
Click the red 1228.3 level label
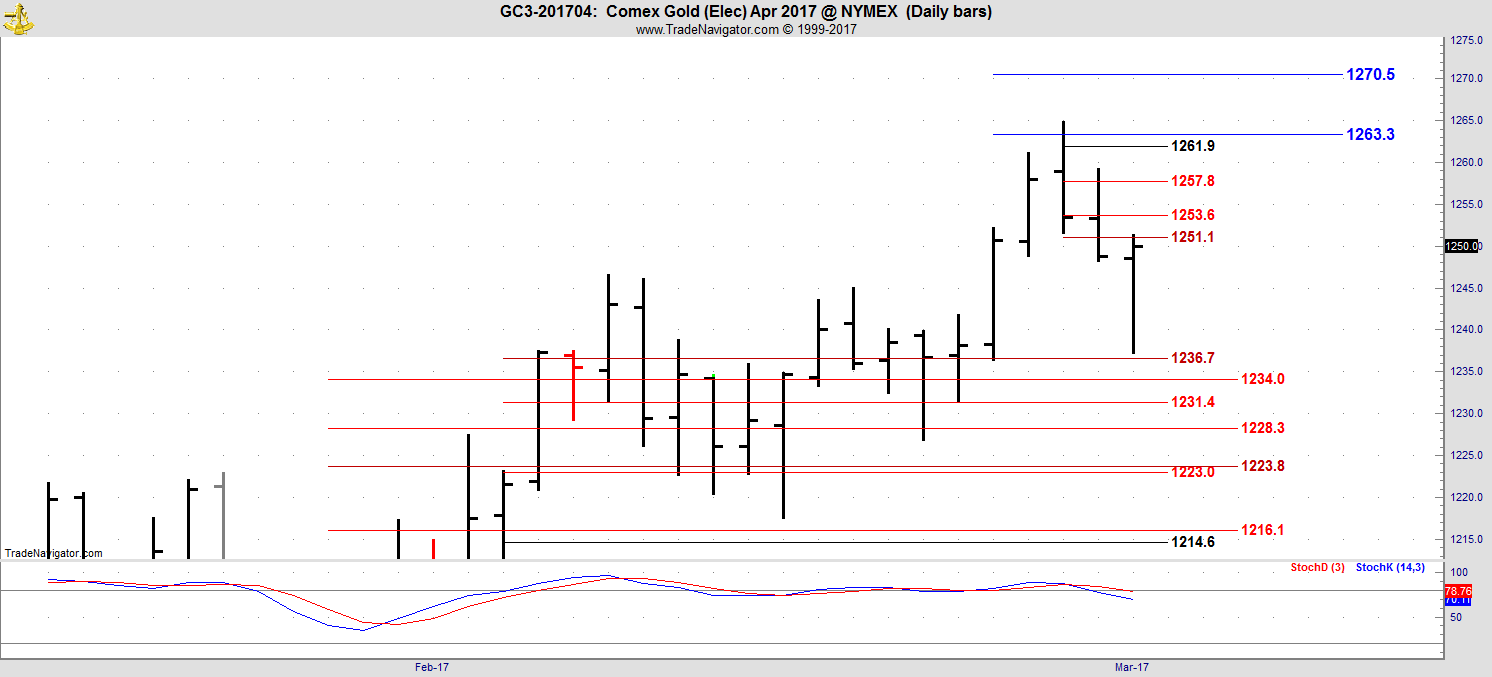coord(1262,428)
